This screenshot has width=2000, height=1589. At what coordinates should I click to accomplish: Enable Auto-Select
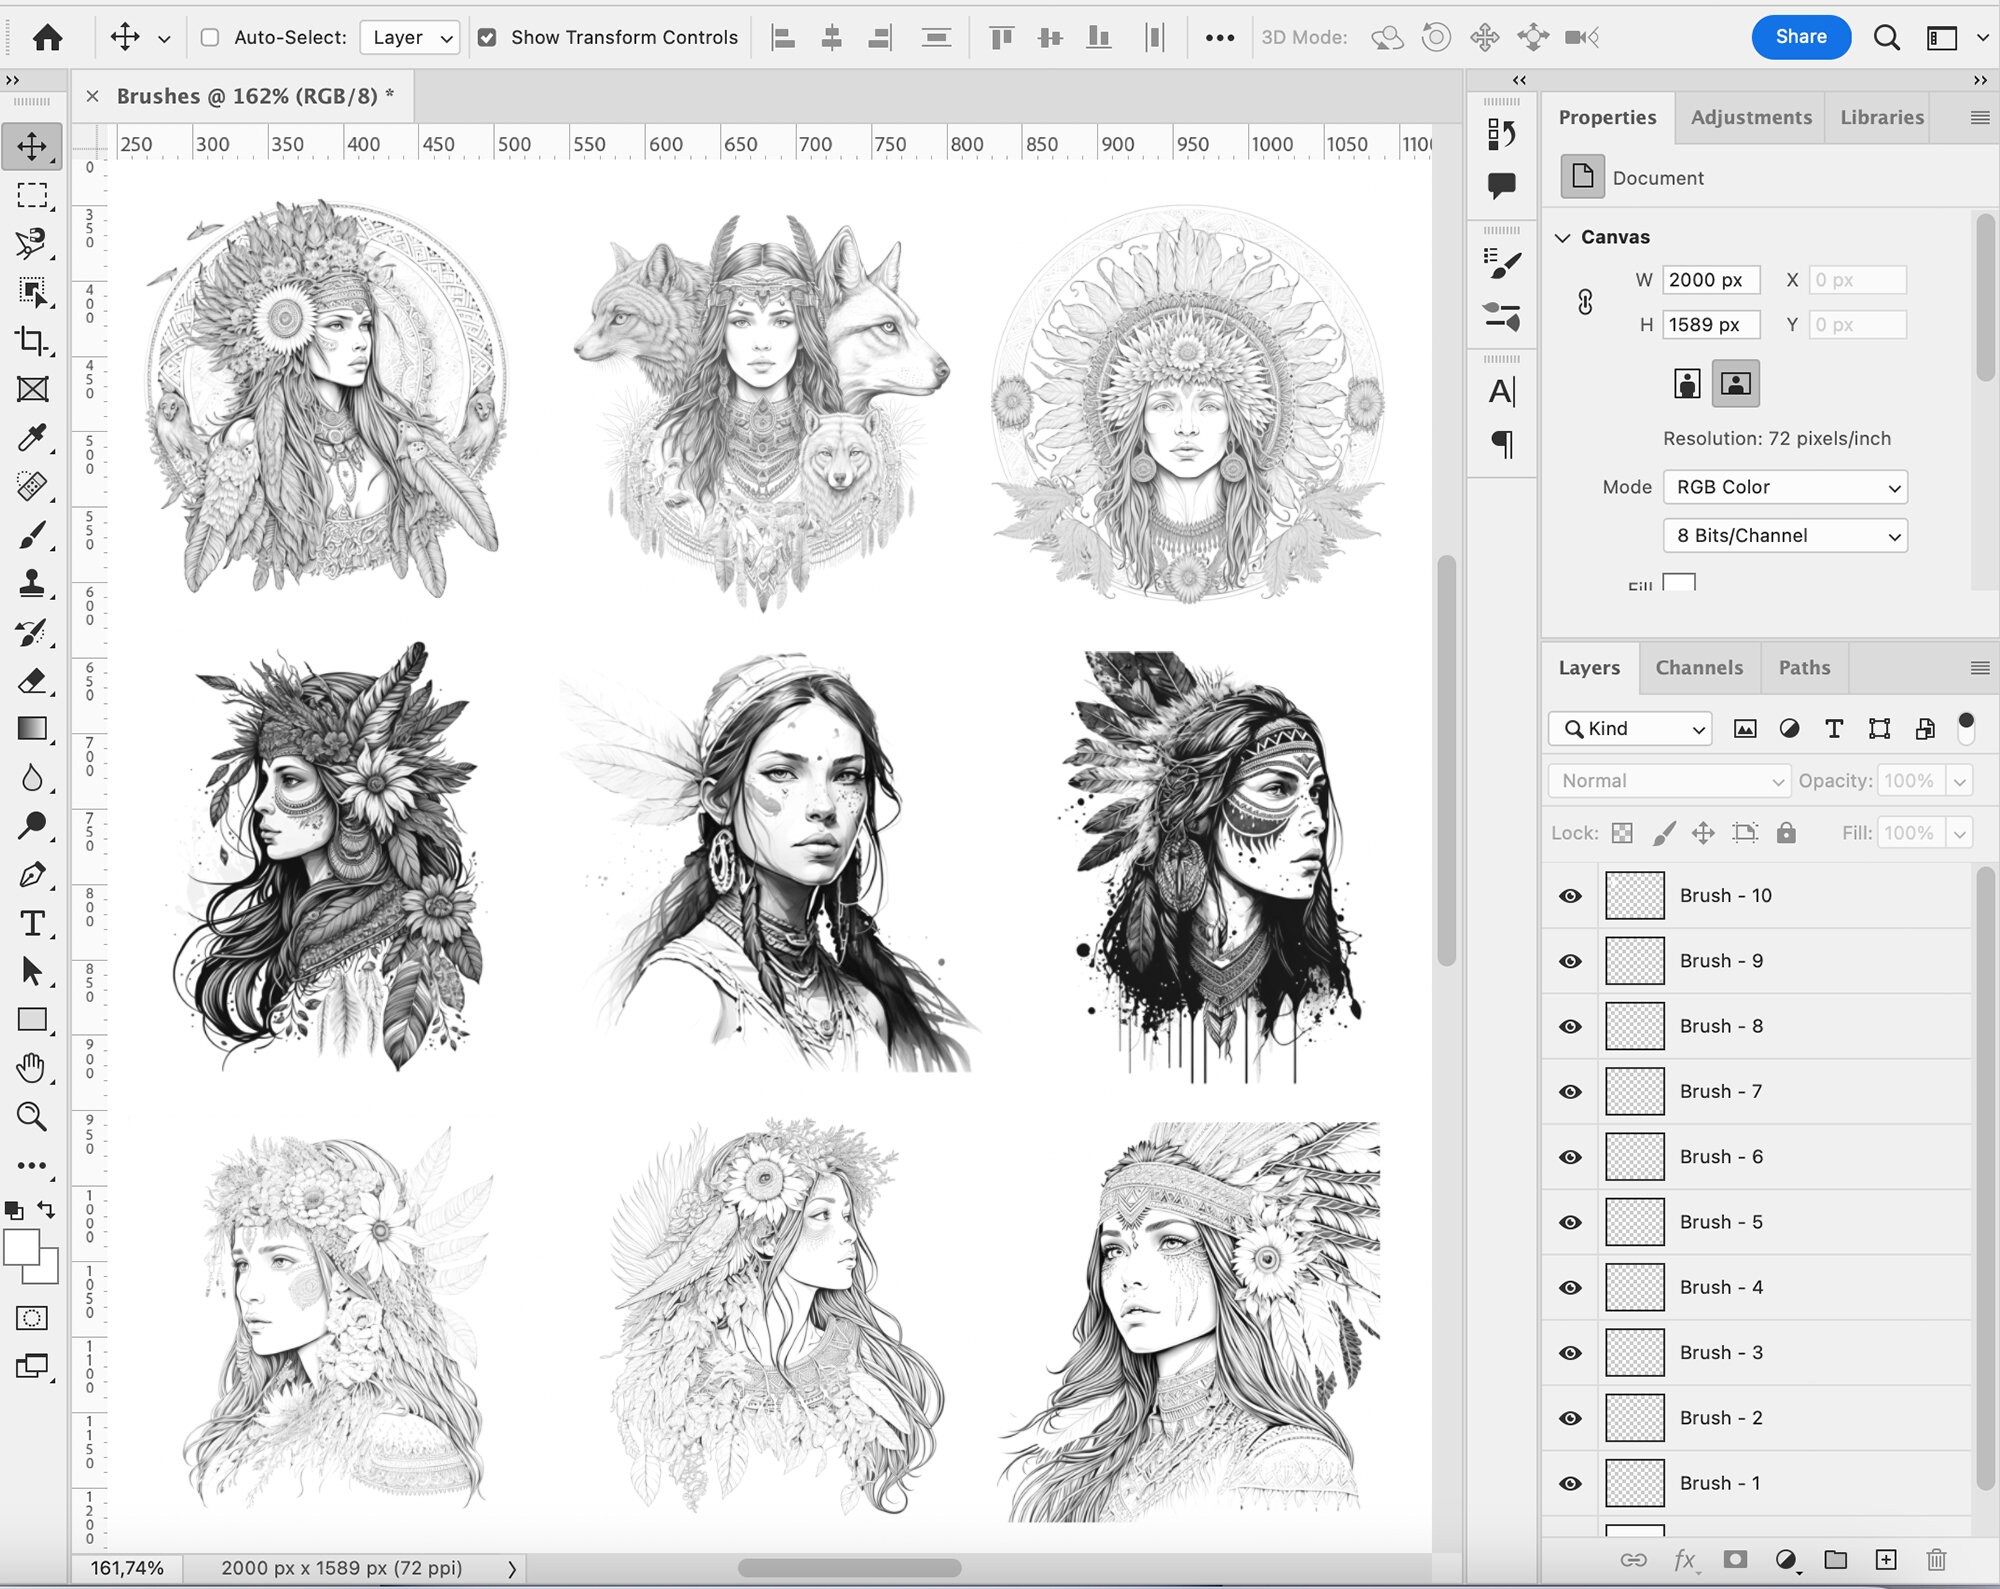point(208,37)
